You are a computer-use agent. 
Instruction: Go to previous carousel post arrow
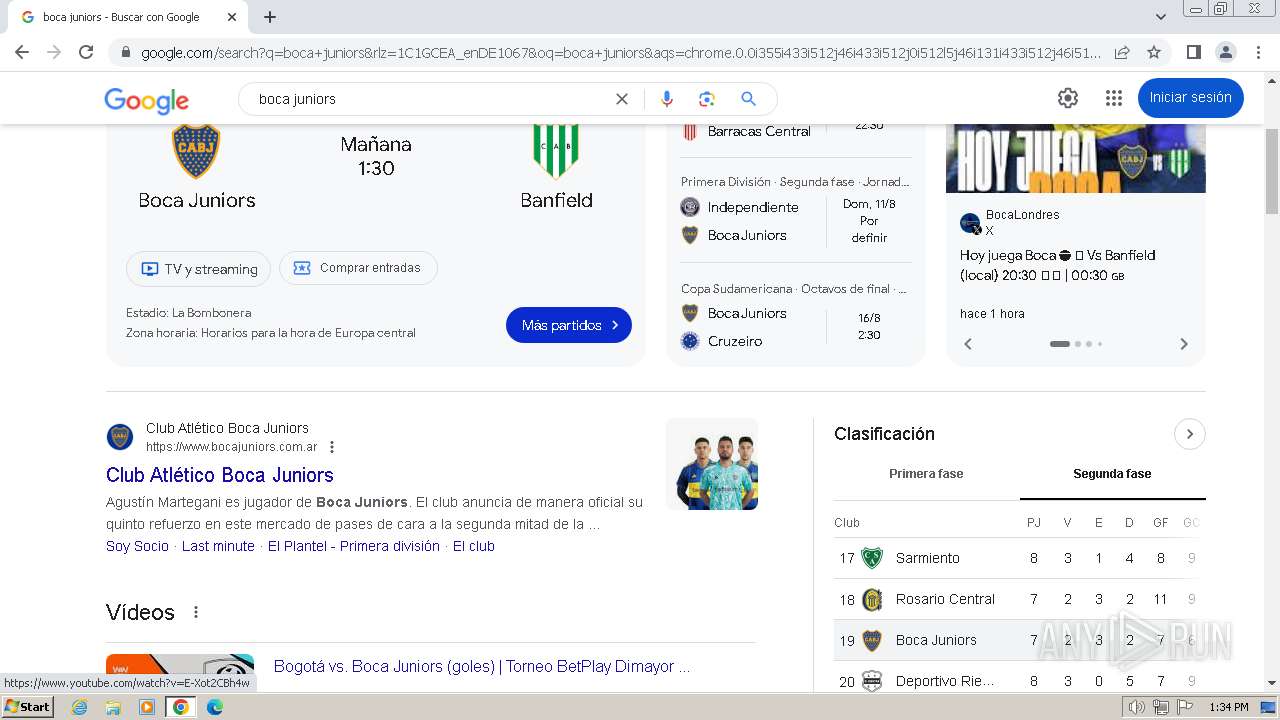pyautogui.click(x=968, y=344)
